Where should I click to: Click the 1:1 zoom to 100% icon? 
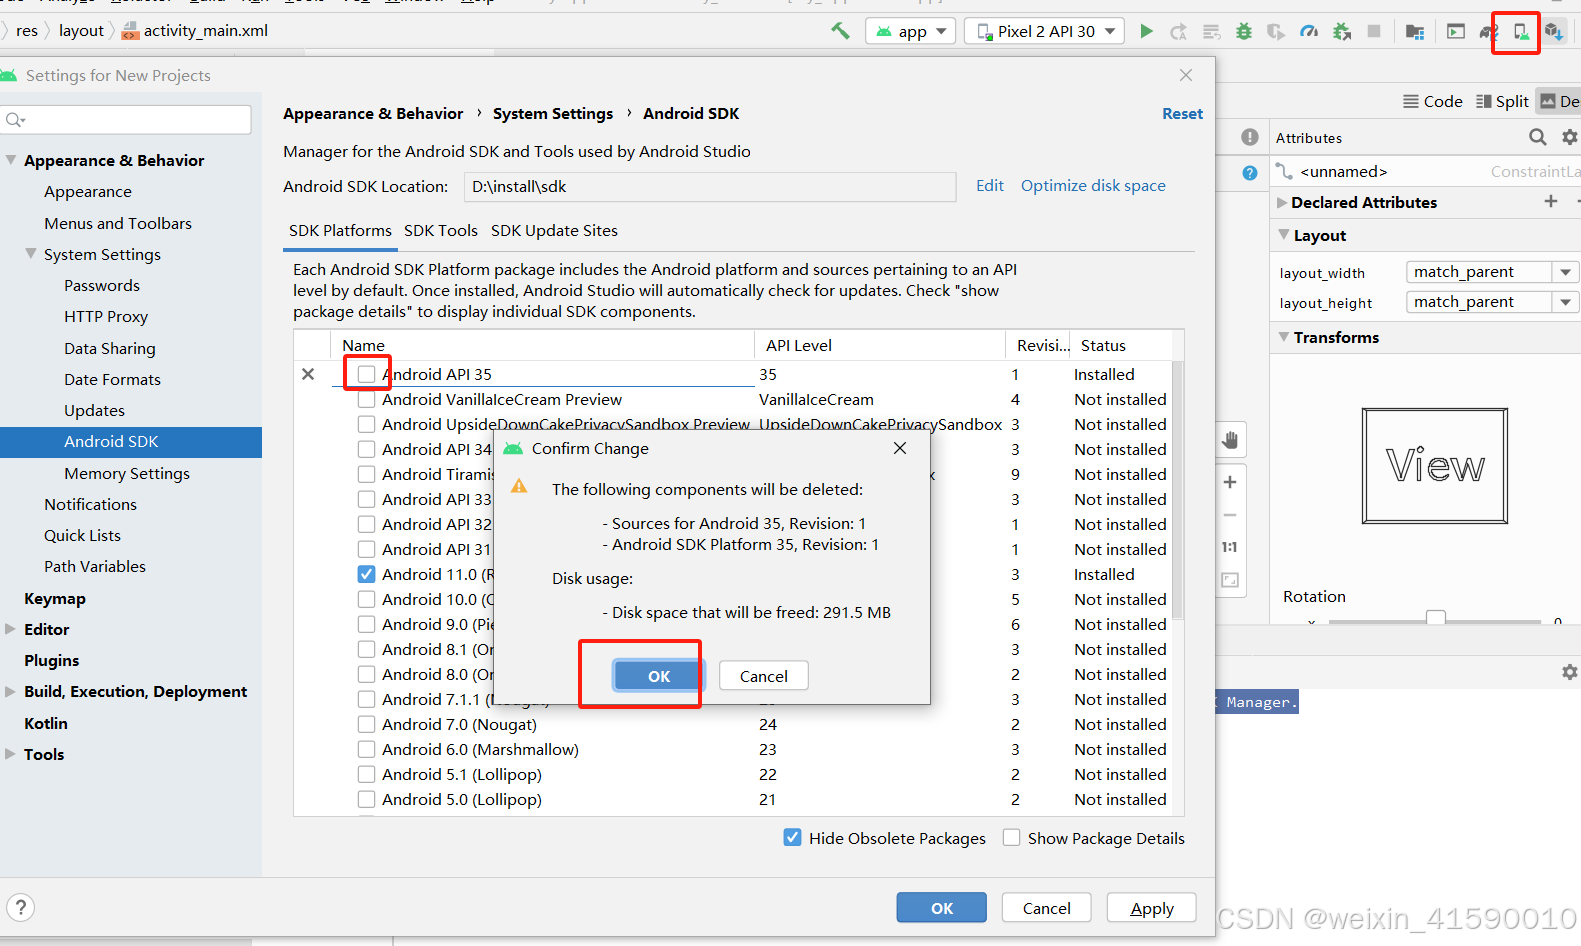click(x=1230, y=547)
